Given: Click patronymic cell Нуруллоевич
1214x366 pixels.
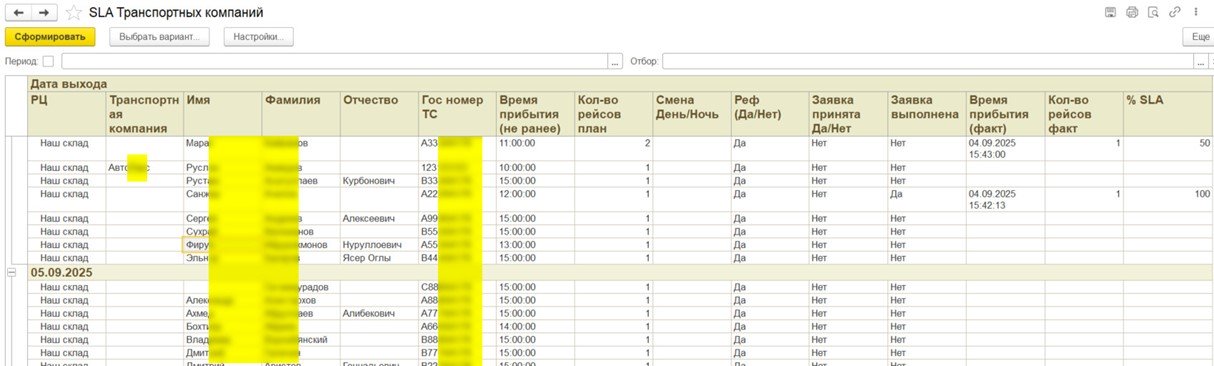Looking at the screenshot, I should (379, 245).
